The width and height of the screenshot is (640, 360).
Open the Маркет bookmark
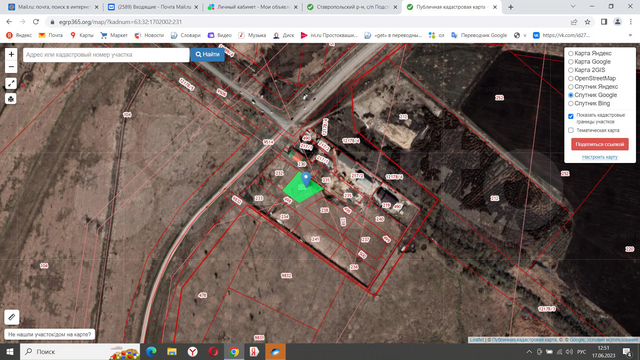(114, 36)
